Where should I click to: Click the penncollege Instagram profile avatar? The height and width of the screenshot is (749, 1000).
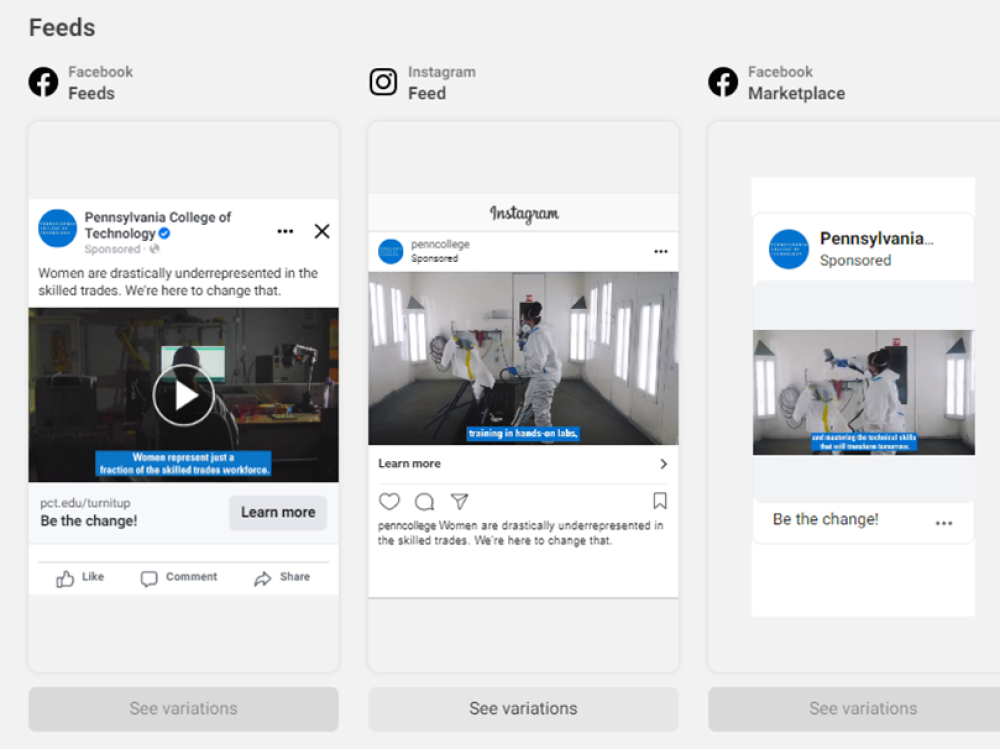[390, 251]
